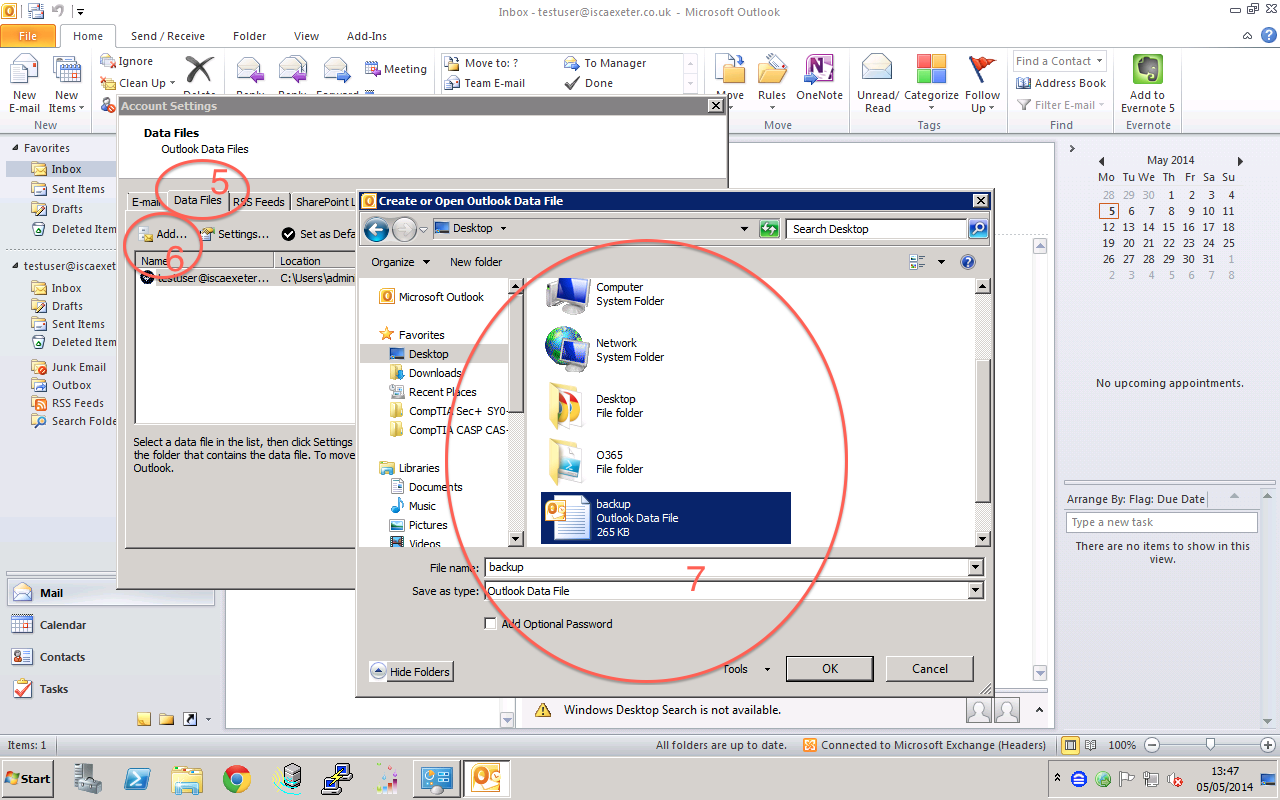
Task: Open the Tools dropdown in dialog
Action: coord(746,669)
